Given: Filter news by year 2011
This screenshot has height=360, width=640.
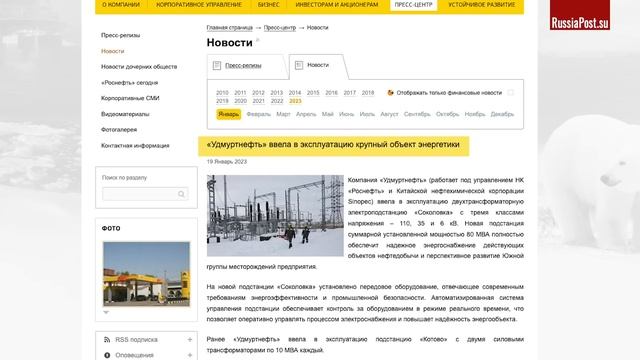Looking at the screenshot, I should (x=240, y=93).
